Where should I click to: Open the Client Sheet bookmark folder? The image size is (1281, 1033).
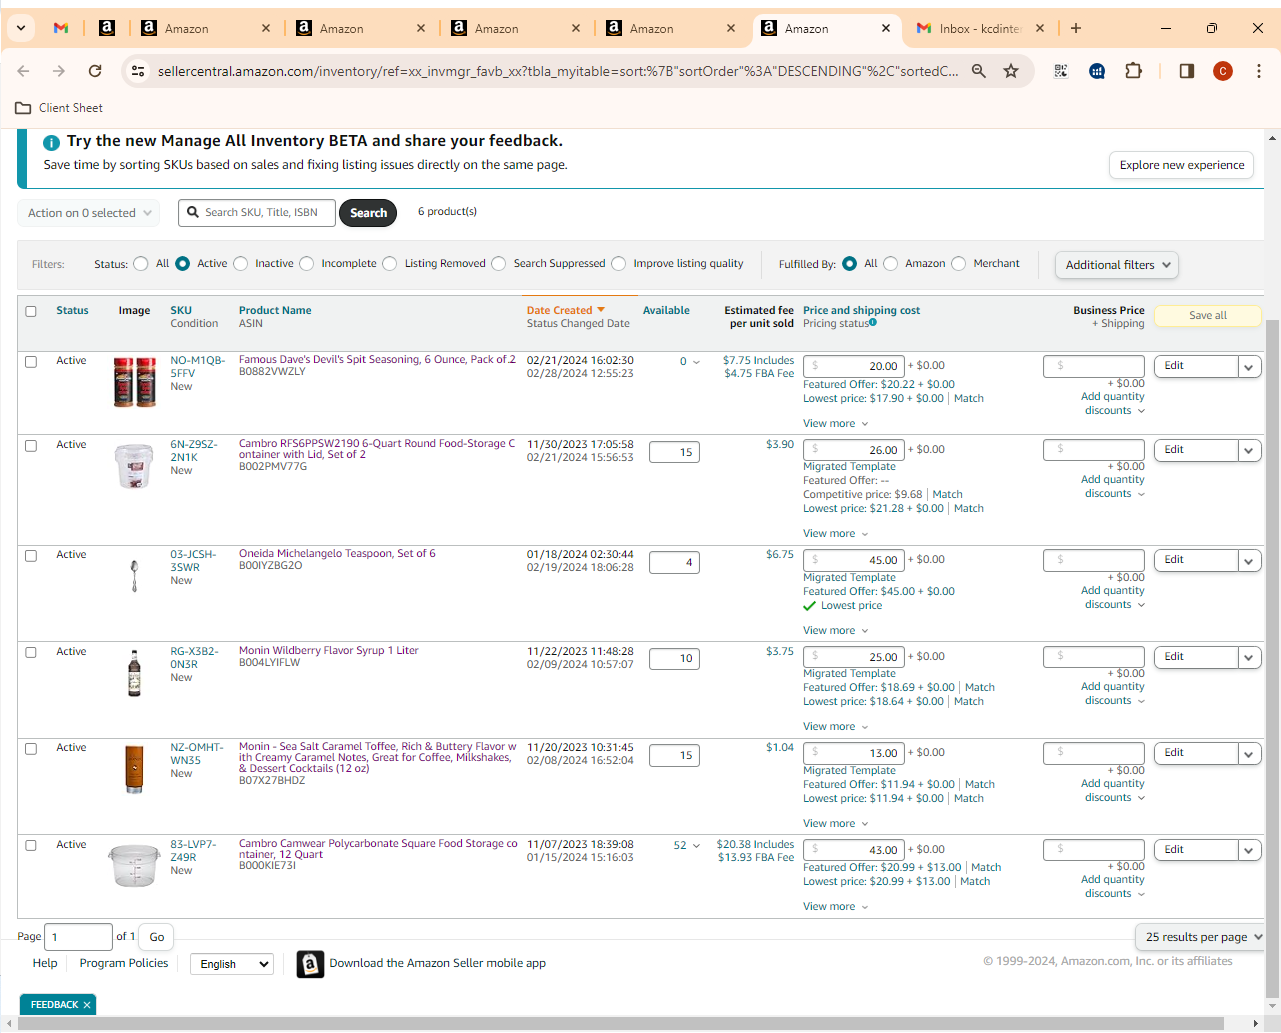tap(59, 108)
